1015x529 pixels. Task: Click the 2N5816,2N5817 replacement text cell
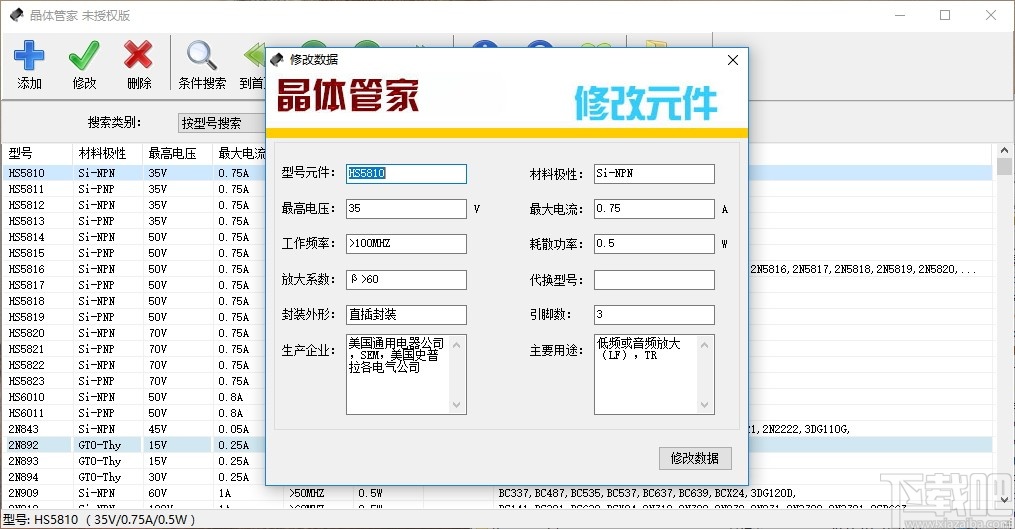click(864, 269)
